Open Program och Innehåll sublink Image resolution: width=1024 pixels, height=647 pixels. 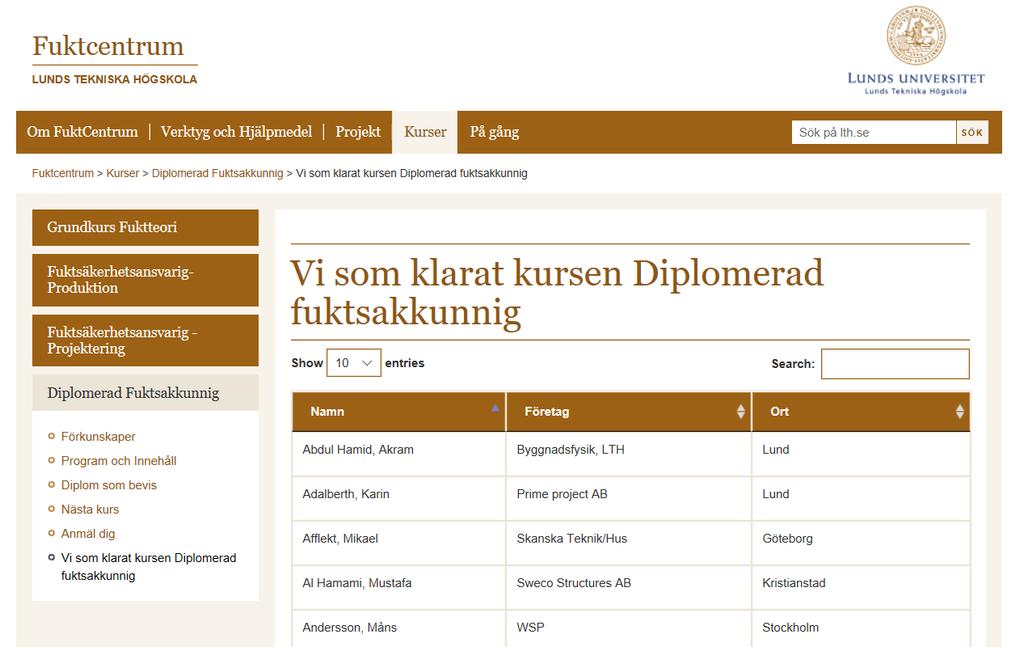(118, 460)
